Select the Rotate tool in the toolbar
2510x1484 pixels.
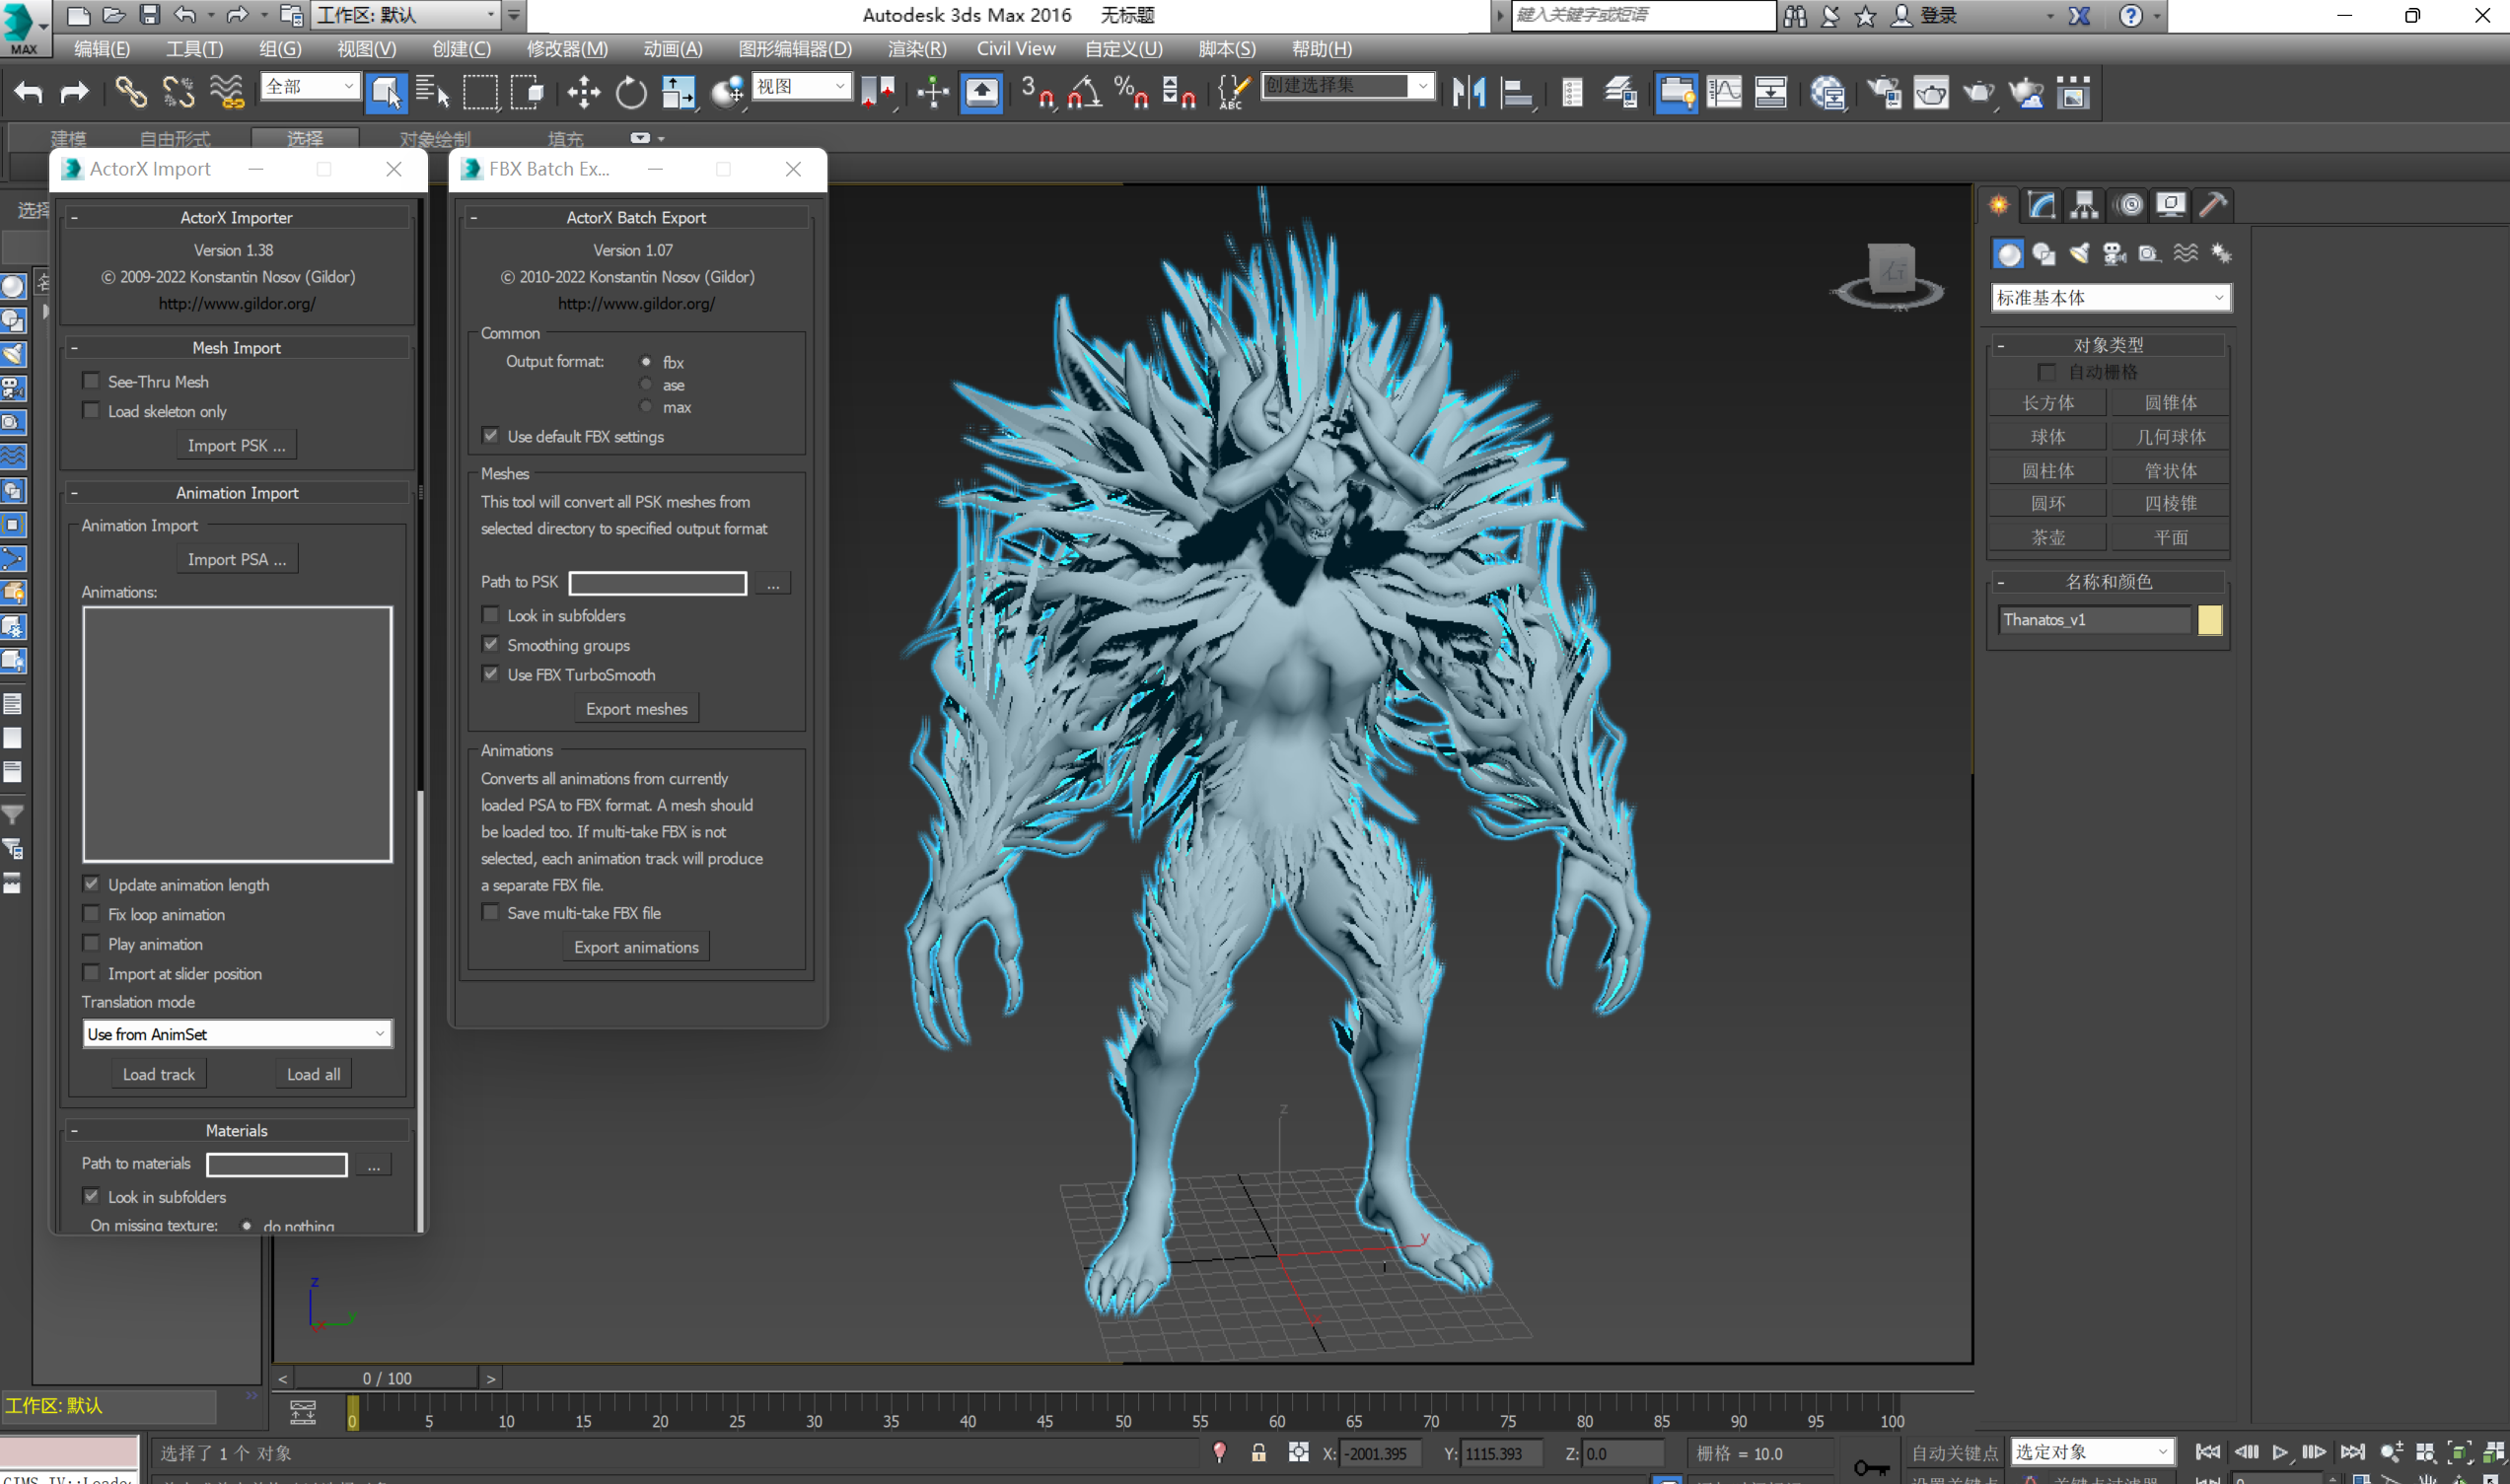pos(631,93)
